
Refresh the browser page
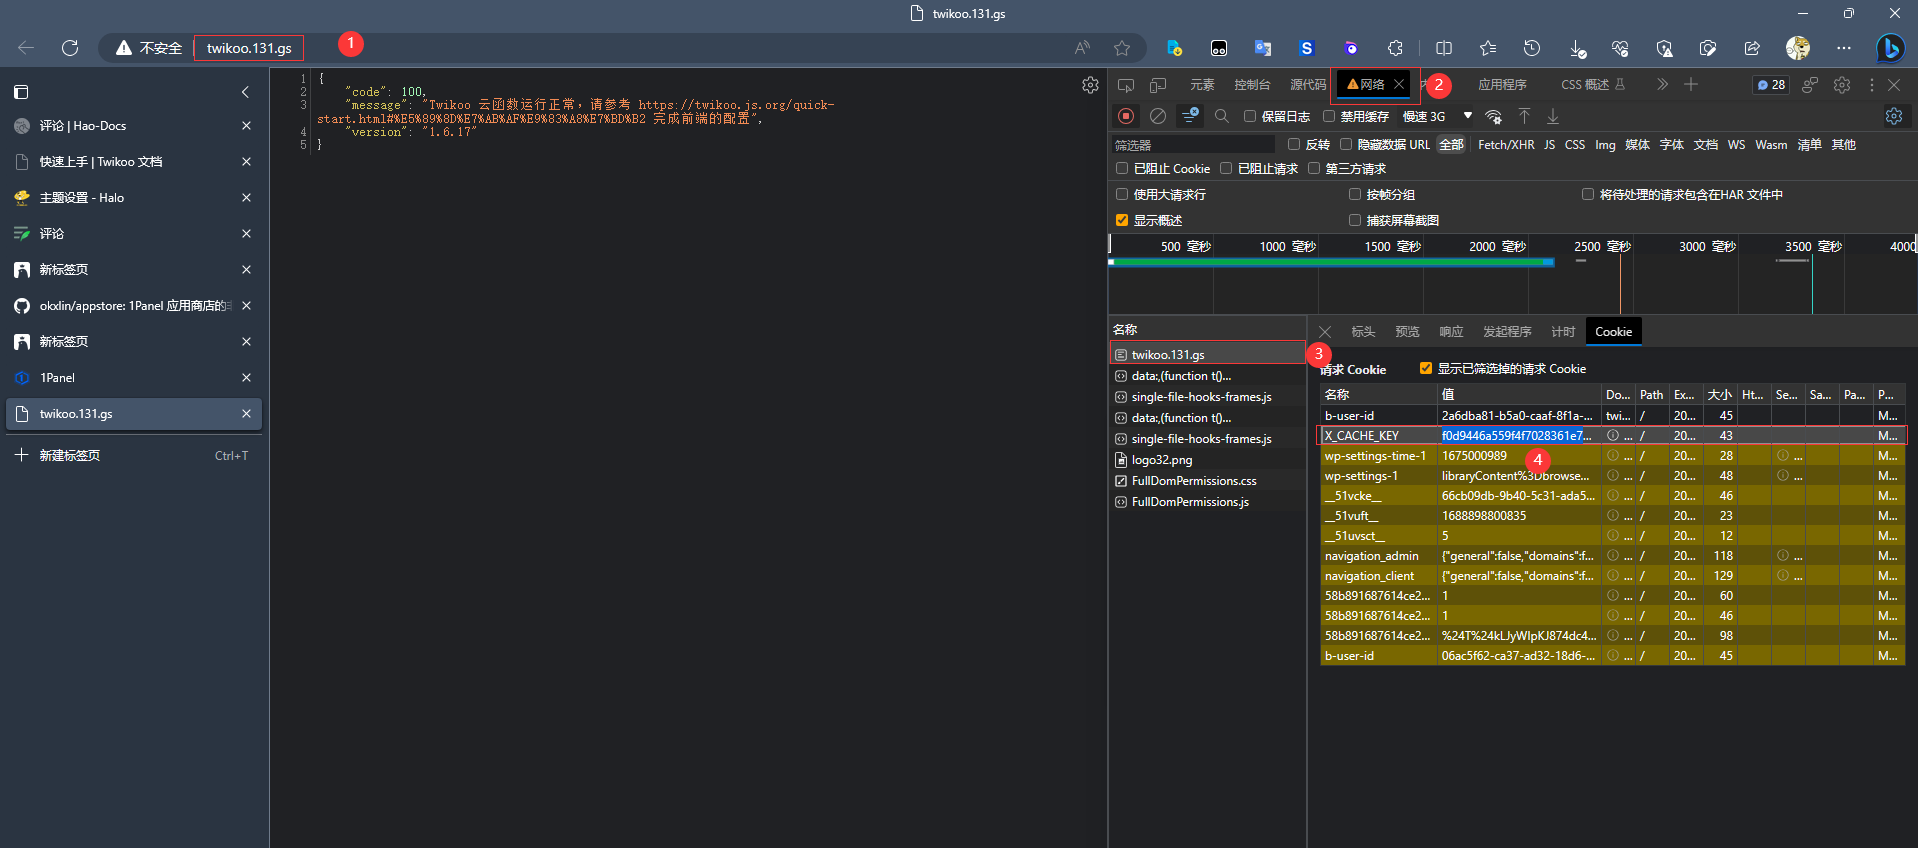click(70, 48)
